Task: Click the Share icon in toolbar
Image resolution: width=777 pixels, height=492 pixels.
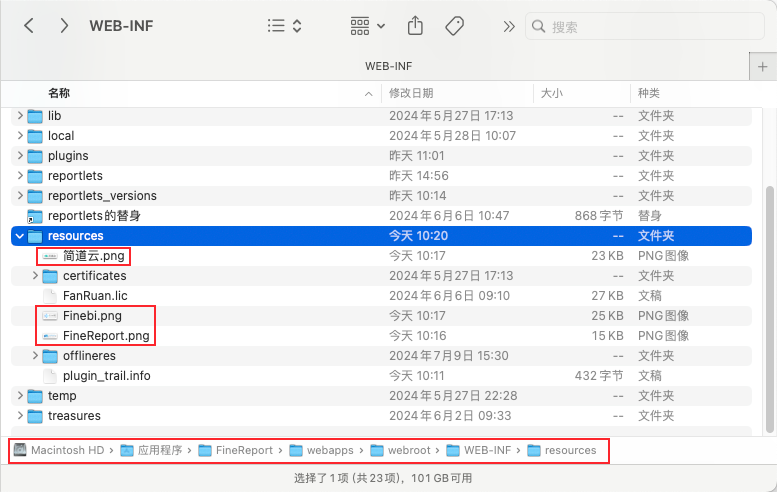Action: click(415, 25)
